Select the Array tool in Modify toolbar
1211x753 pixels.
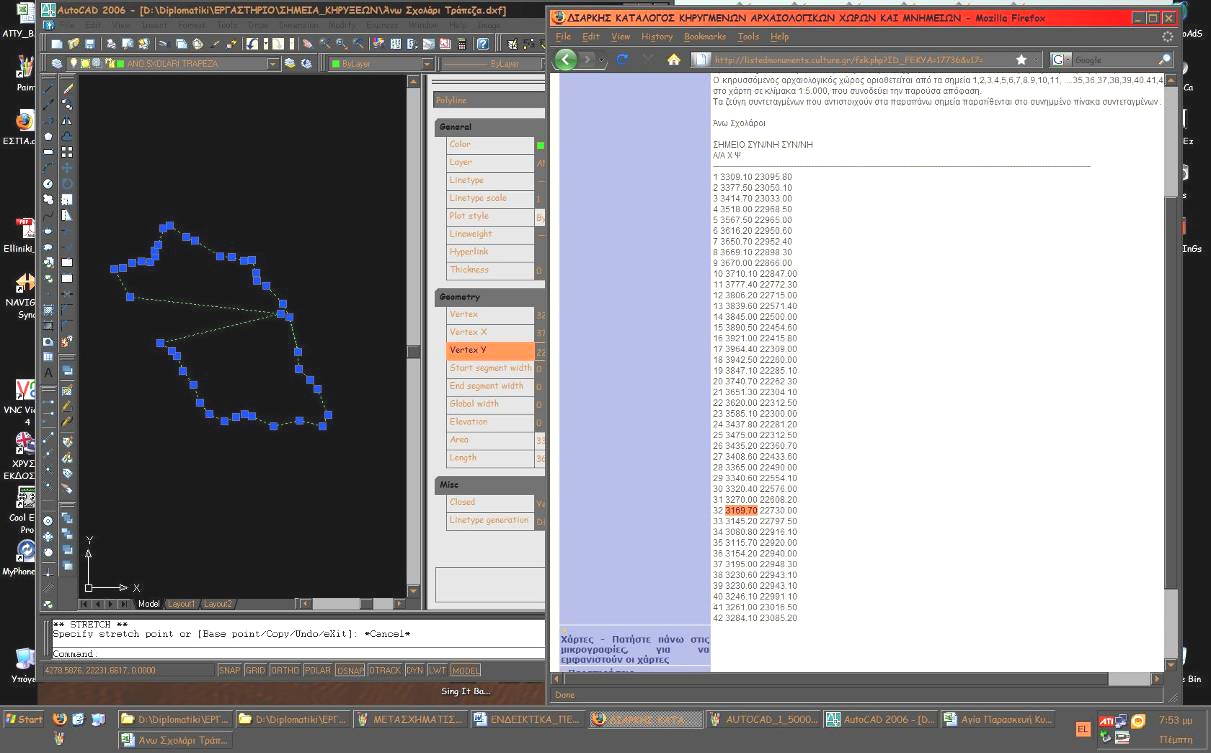pos(67,152)
